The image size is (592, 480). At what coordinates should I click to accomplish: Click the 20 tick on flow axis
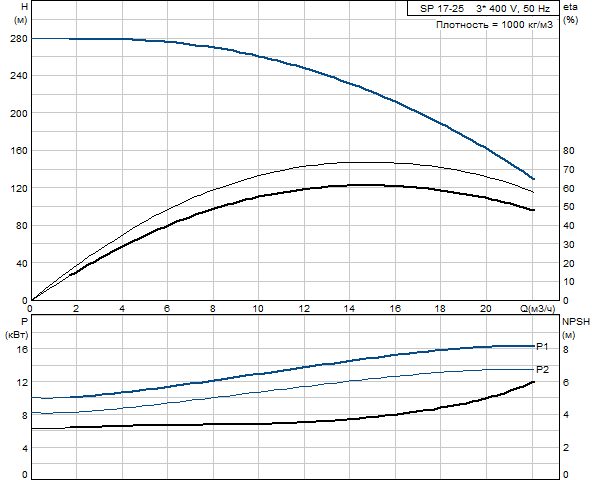[x=486, y=309]
